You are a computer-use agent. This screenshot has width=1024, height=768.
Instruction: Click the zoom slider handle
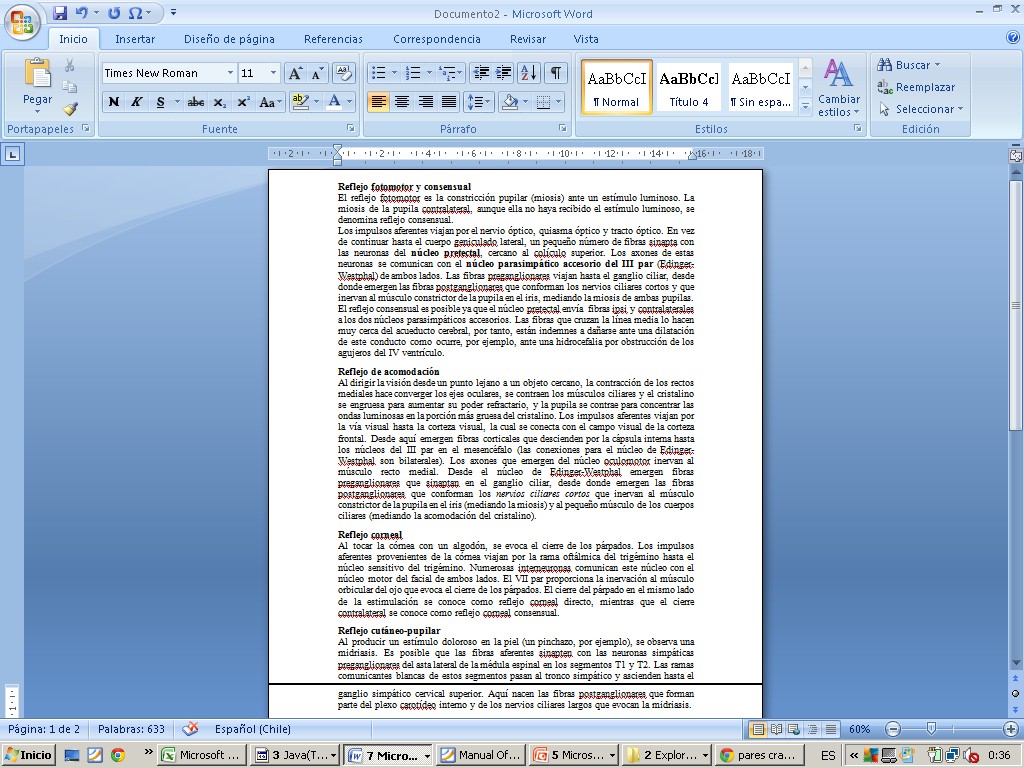(x=931, y=729)
